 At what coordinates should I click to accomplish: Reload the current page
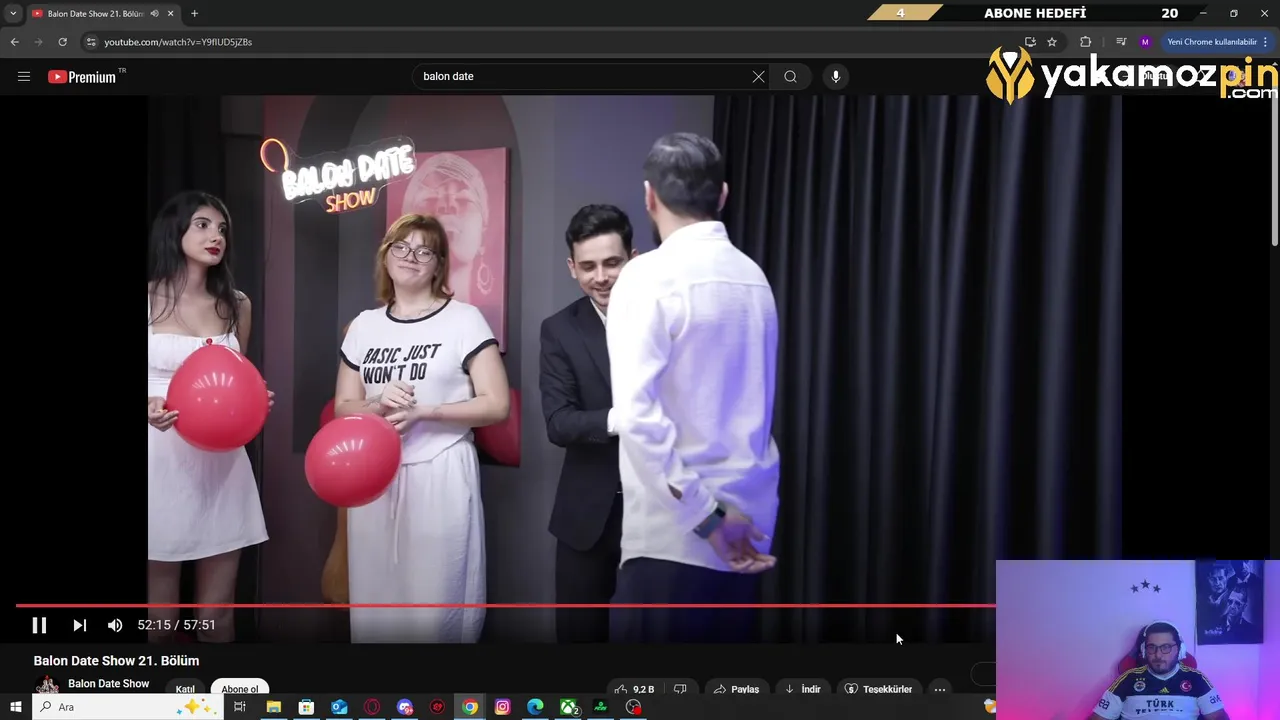tap(62, 42)
